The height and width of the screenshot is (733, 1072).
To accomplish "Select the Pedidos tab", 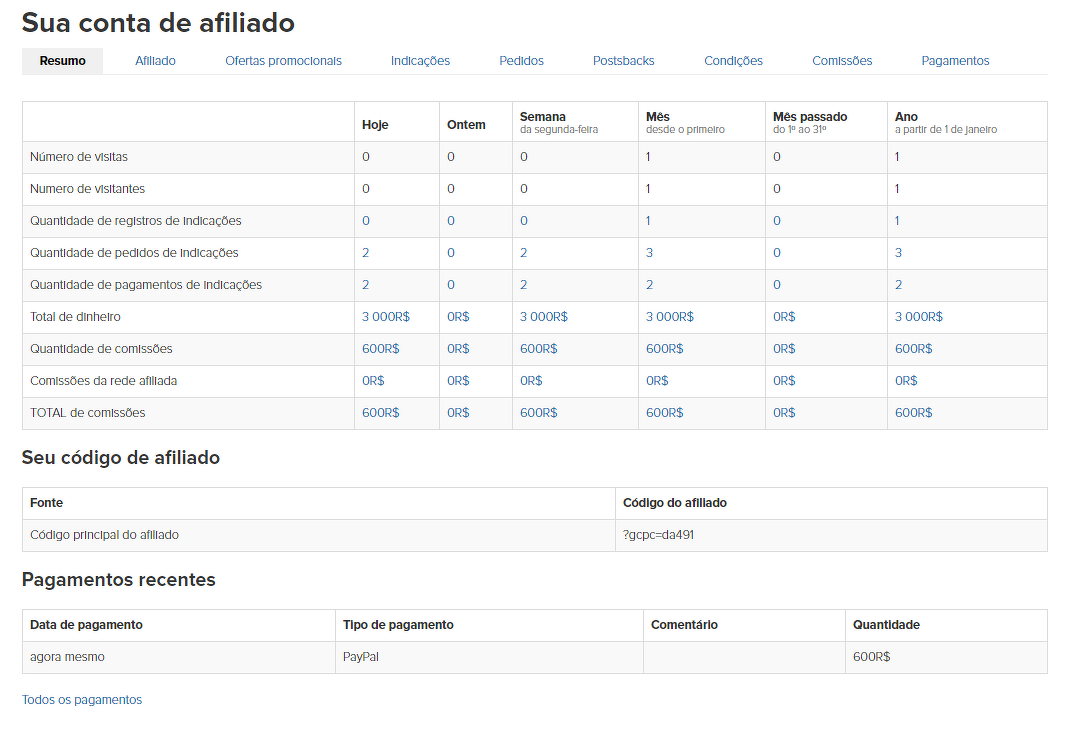I will [x=521, y=61].
